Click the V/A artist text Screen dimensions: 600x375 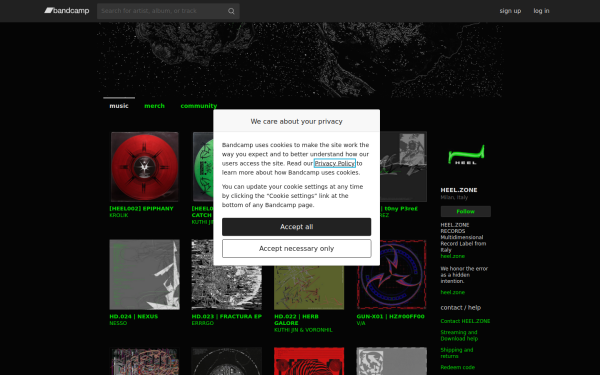[361, 323]
